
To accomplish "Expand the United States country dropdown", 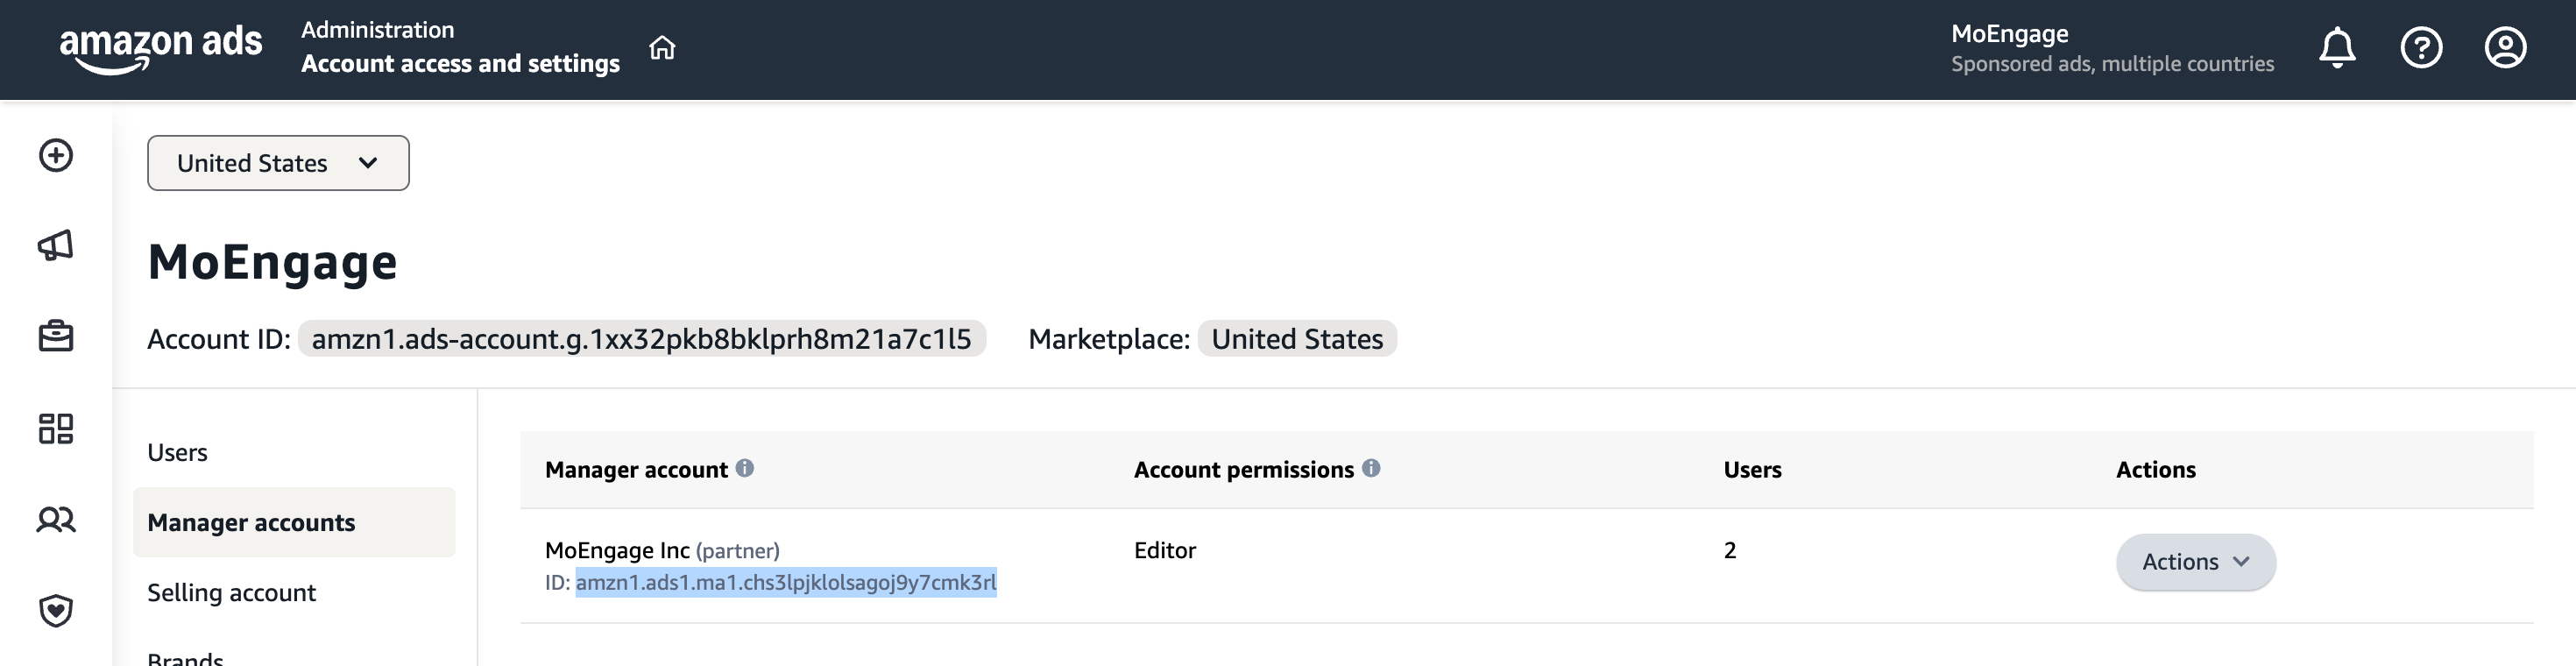I will point(278,163).
